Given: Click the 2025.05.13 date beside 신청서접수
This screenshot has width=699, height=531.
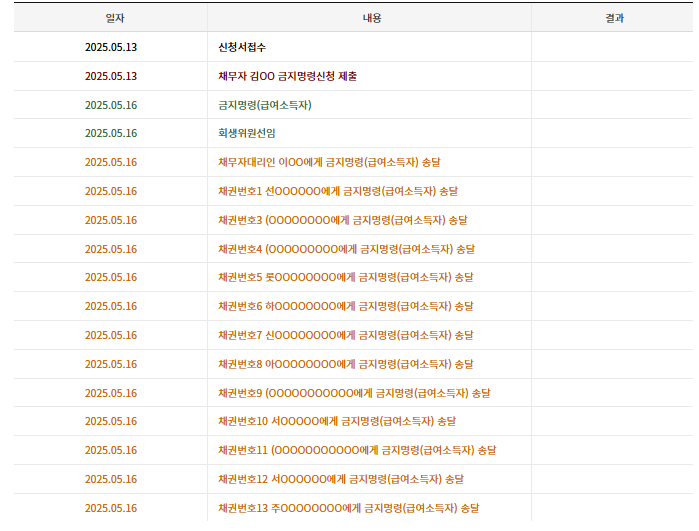Looking at the screenshot, I should [111, 47].
